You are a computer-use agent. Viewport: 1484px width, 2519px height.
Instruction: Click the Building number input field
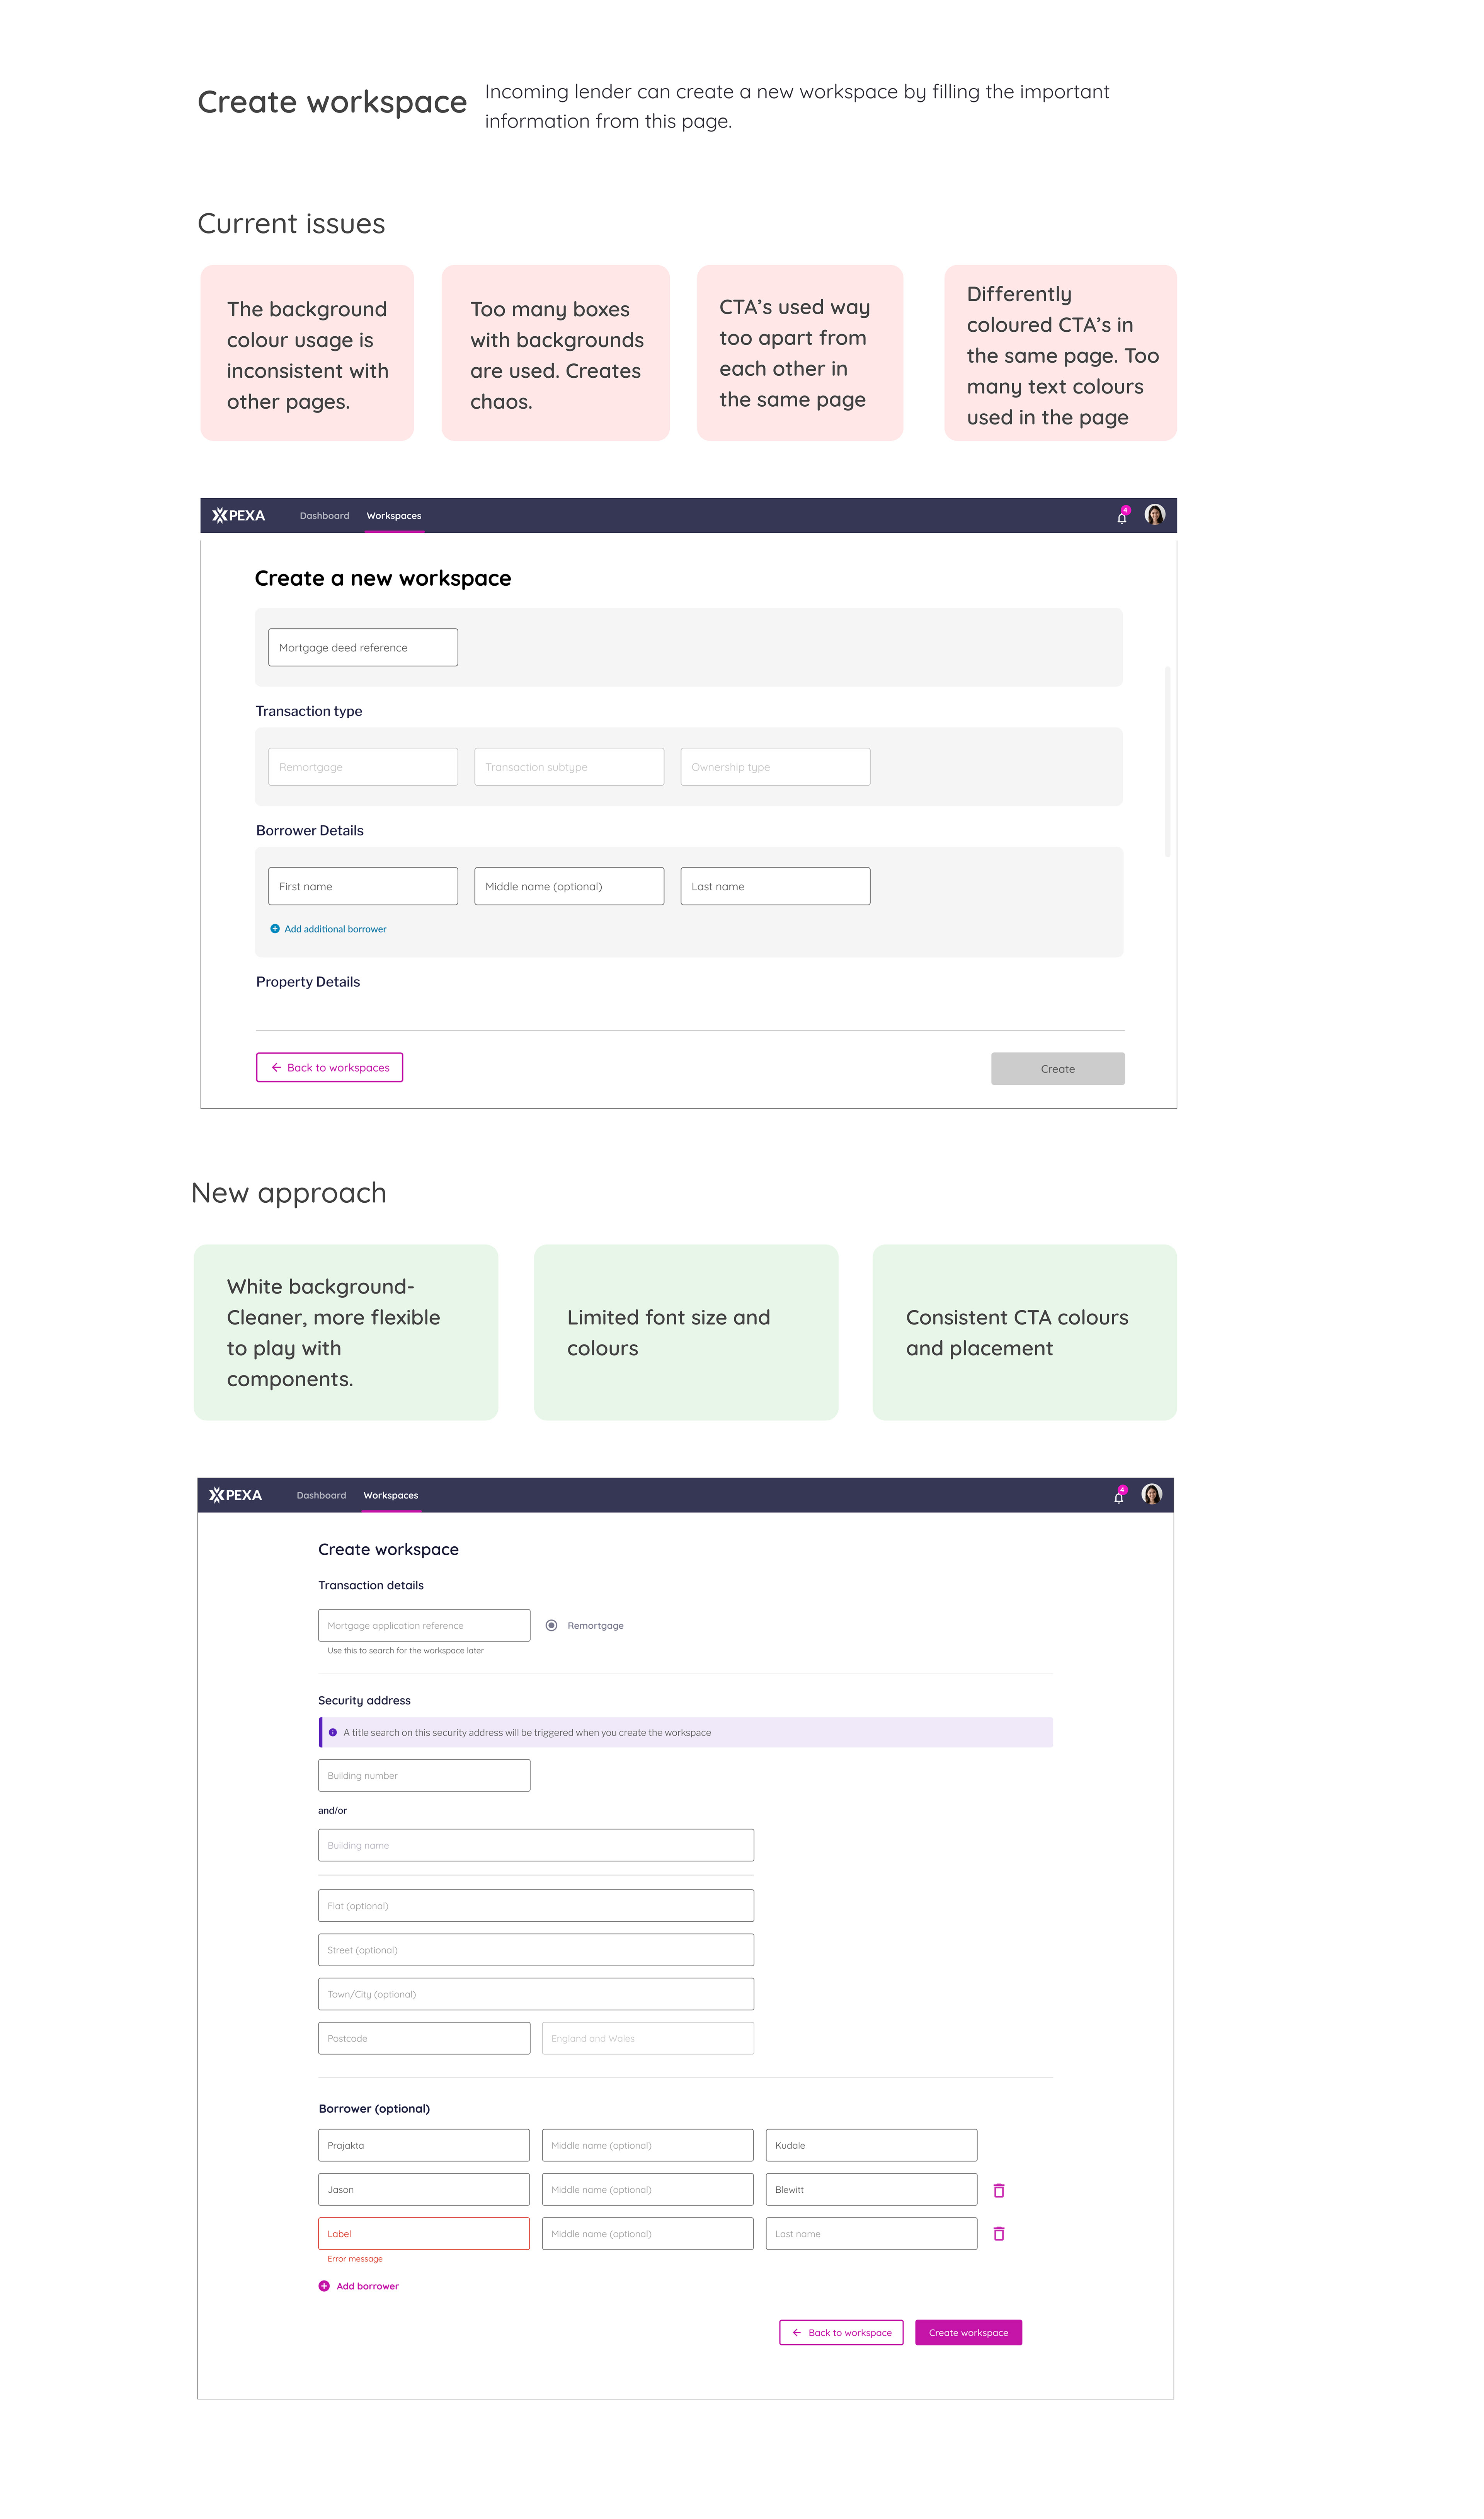click(423, 1775)
